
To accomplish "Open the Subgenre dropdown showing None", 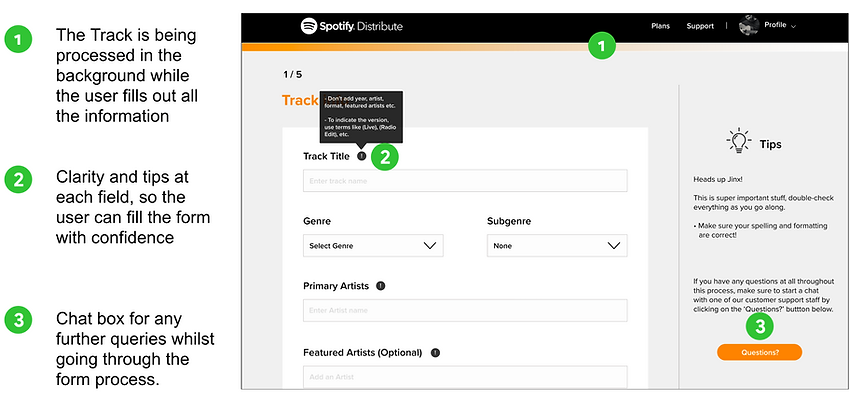I will (x=557, y=246).
